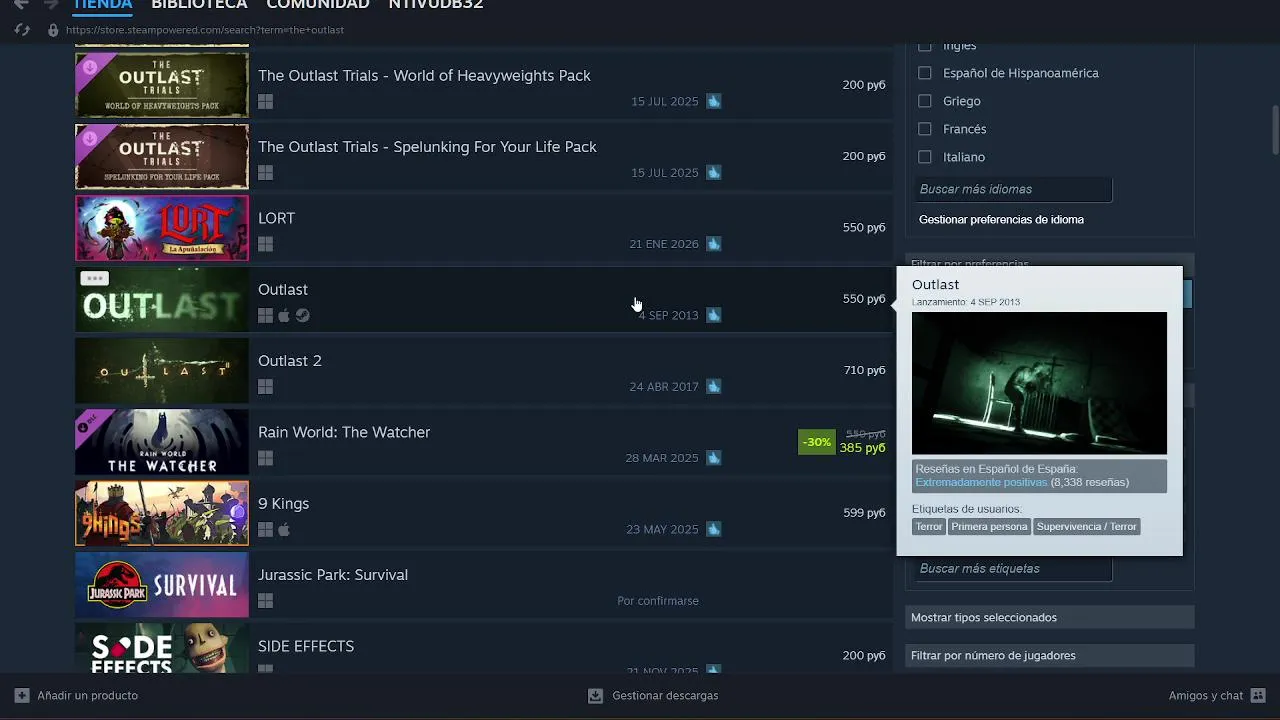Click the 710 руб price of Outlast 2
The height and width of the screenshot is (720, 1280).
pyautogui.click(x=864, y=370)
